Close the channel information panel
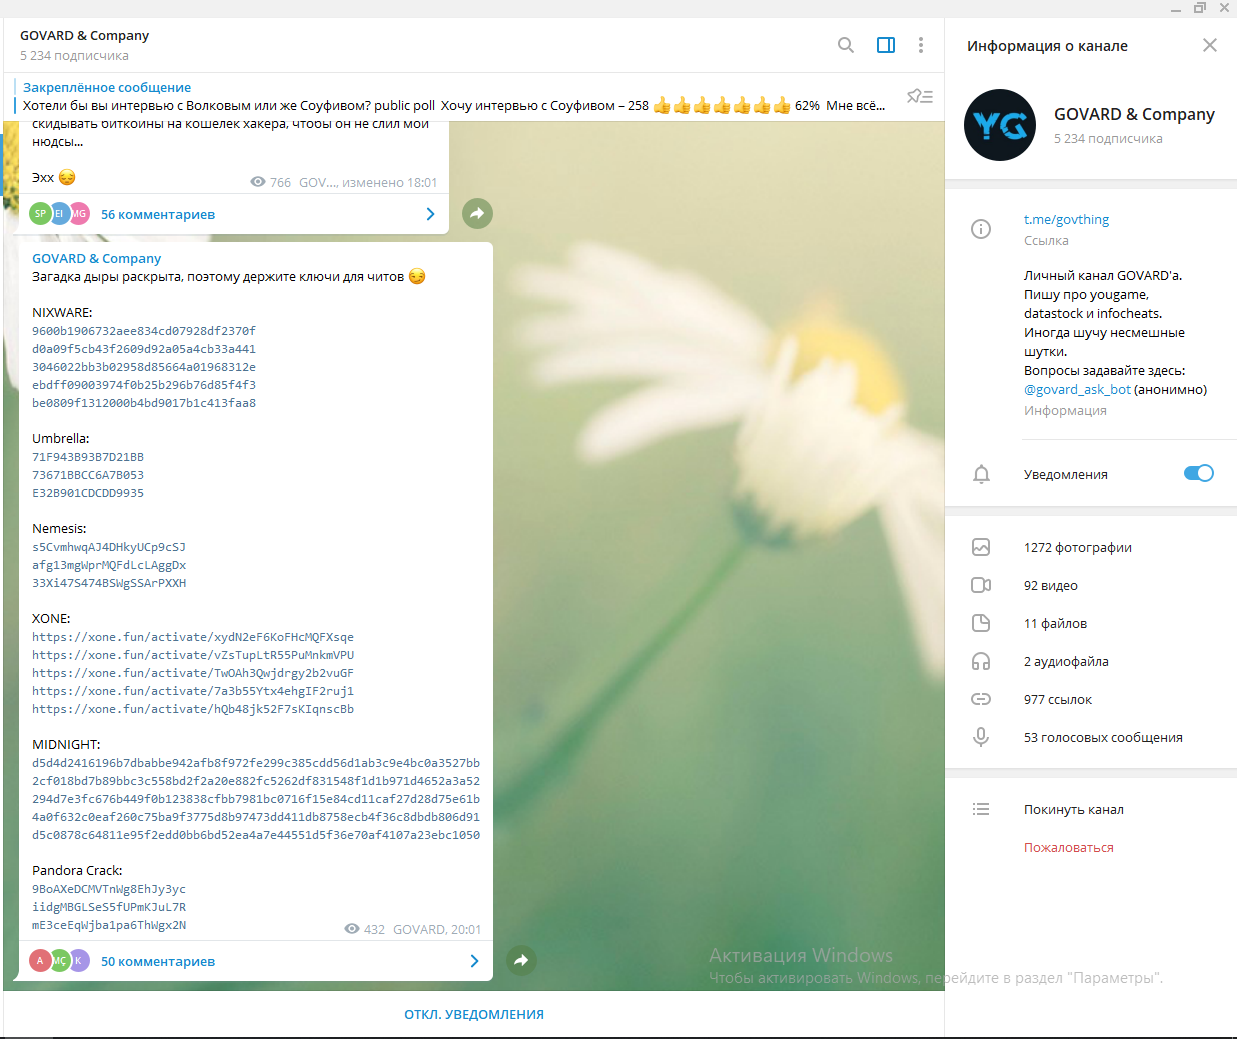Viewport: 1237px width, 1039px height. pyautogui.click(x=1210, y=45)
